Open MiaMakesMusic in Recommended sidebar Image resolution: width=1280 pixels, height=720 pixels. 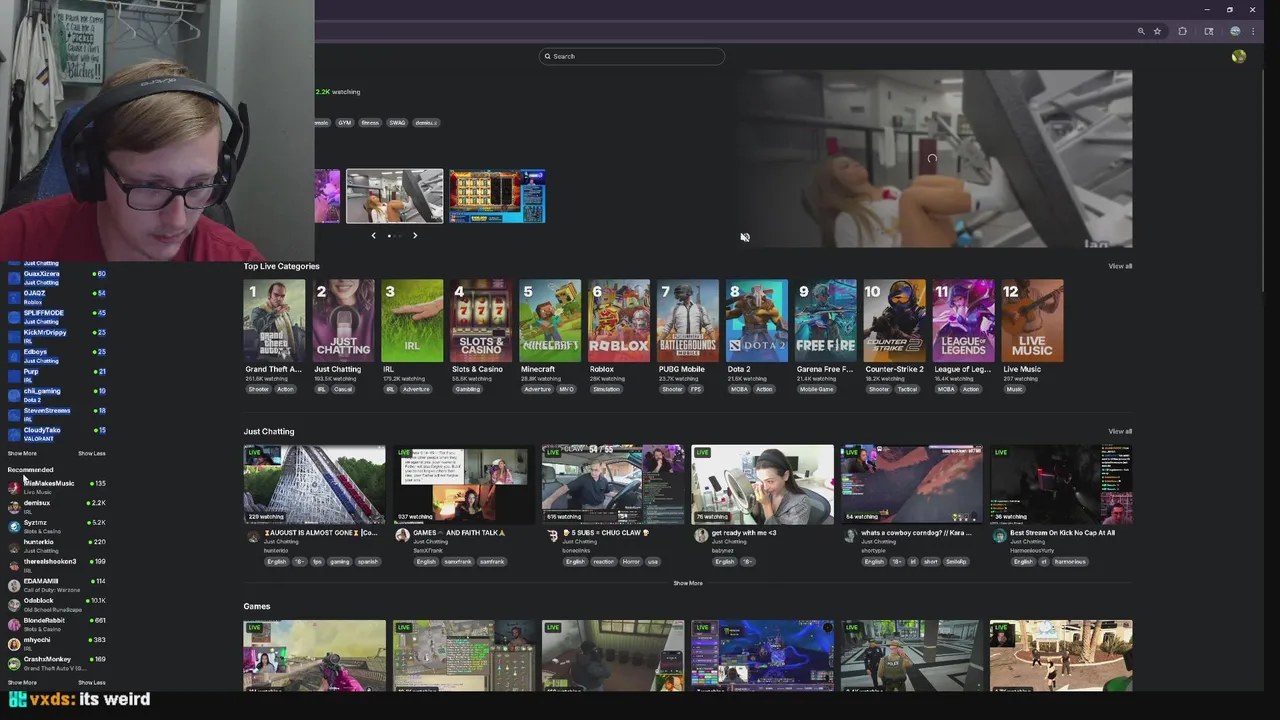click(57, 487)
